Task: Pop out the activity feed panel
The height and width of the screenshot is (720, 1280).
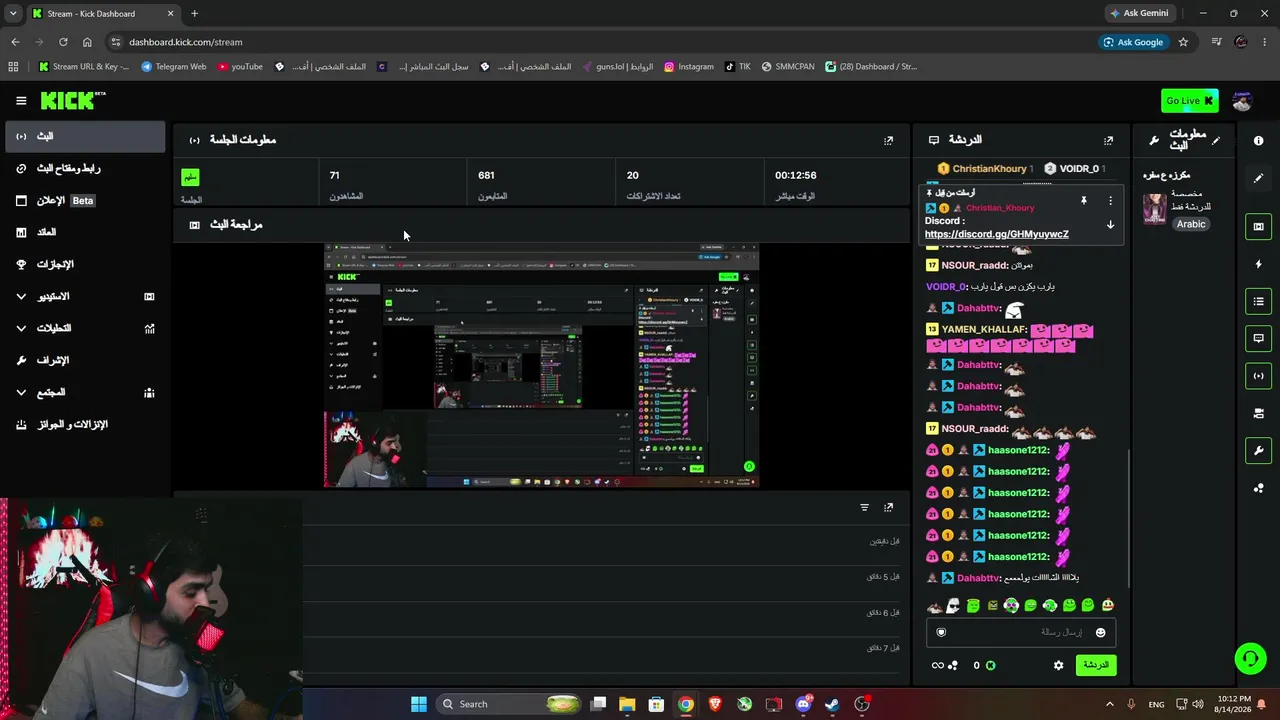Action: (x=888, y=508)
